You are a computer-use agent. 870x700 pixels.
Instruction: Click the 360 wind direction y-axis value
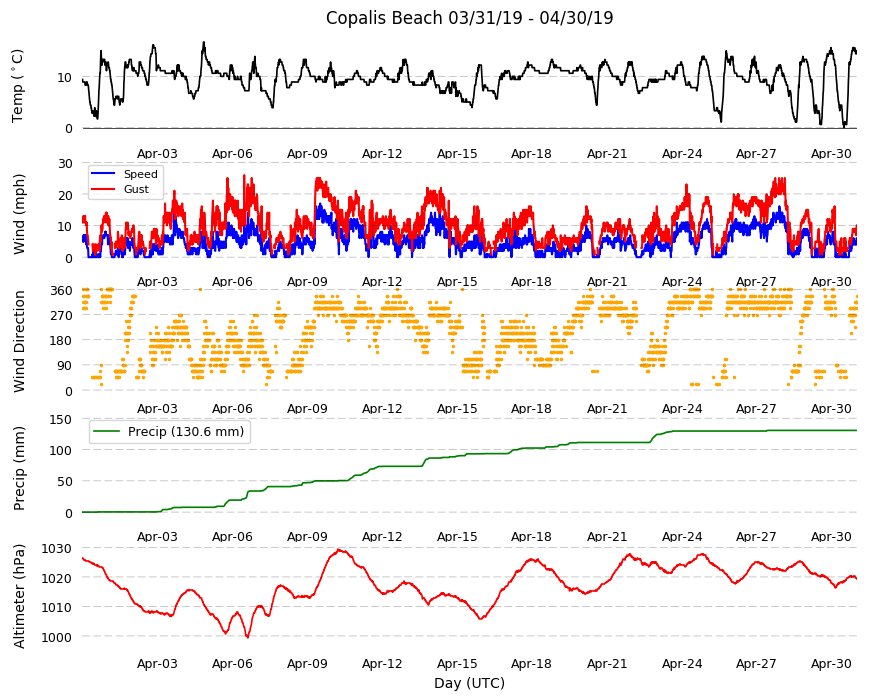(62, 291)
